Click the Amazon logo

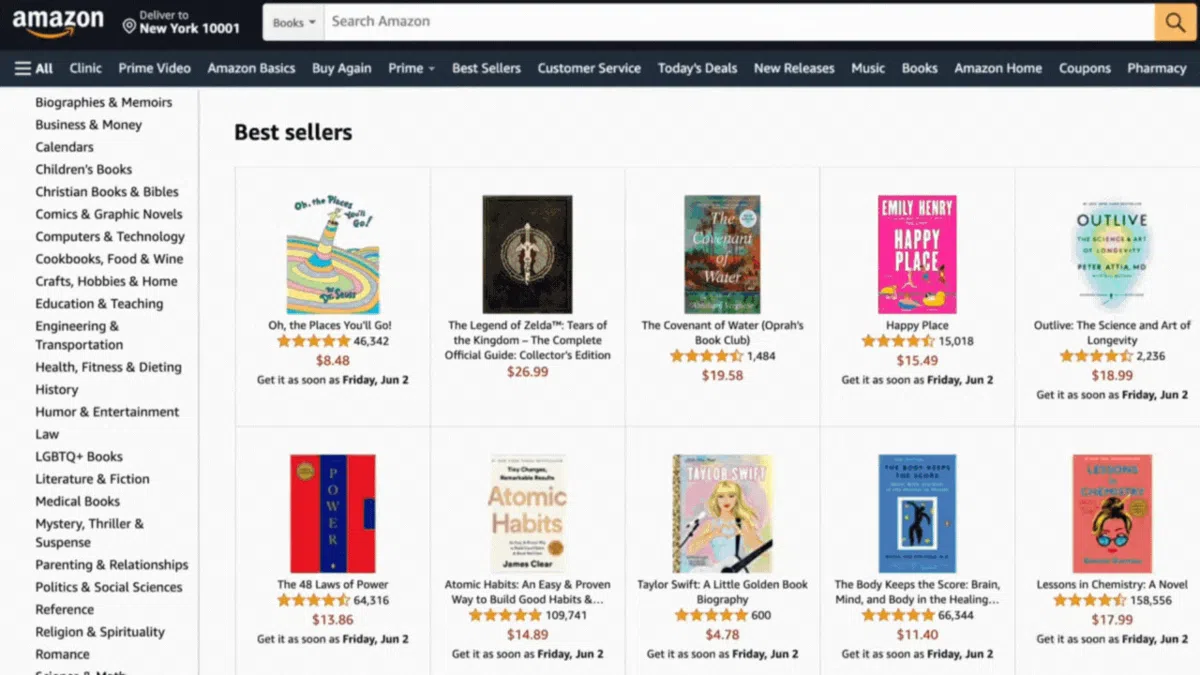(58, 22)
